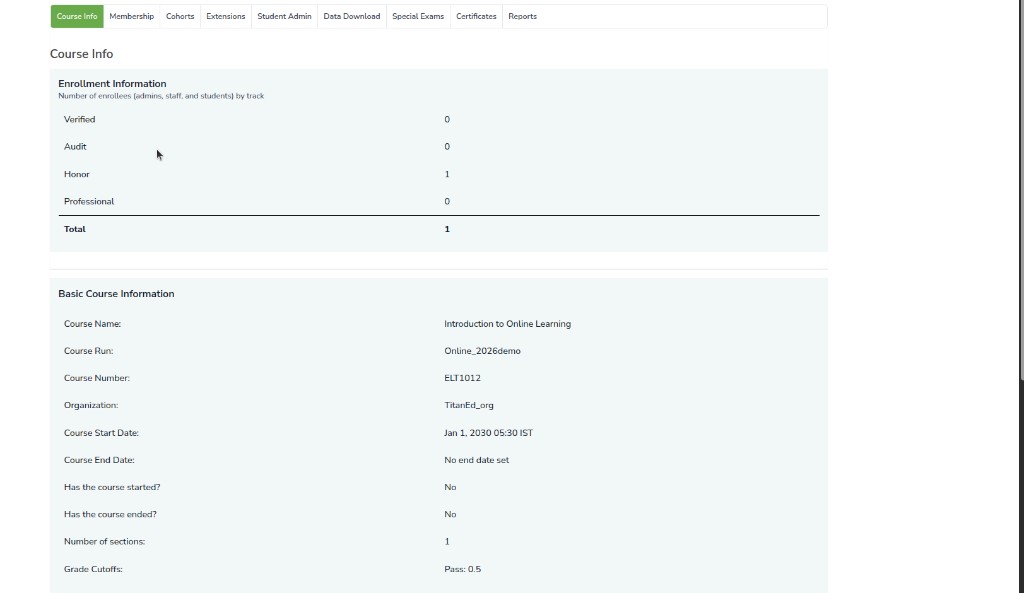
Task: Click the 'Course Number:' label
Action: pos(97,378)
